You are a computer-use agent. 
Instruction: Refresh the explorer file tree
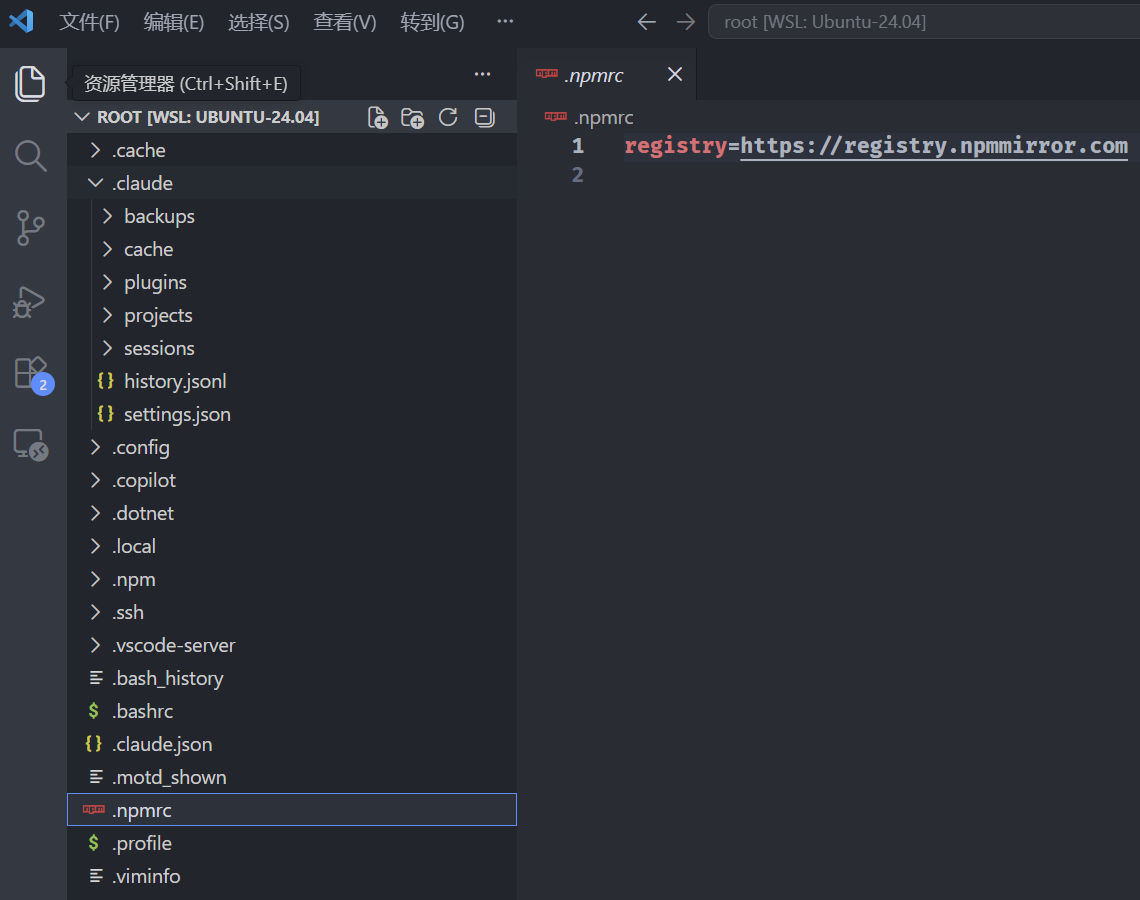pyautogui.click(x=448, y=117)
